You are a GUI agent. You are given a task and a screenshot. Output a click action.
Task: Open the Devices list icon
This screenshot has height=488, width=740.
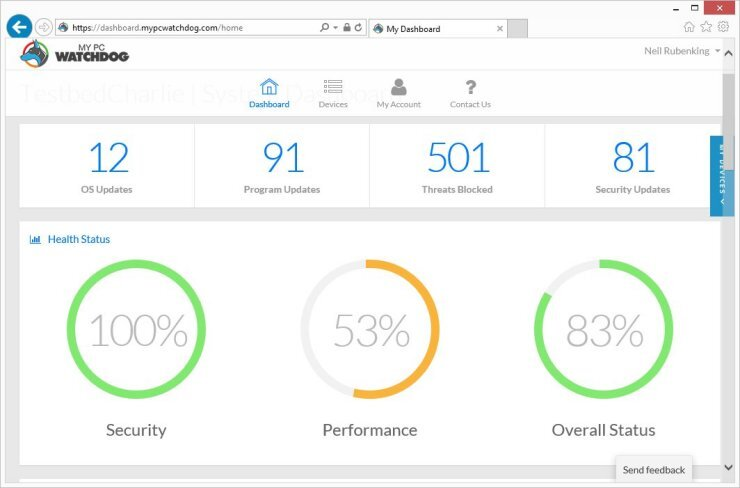(x=333, y=88)
